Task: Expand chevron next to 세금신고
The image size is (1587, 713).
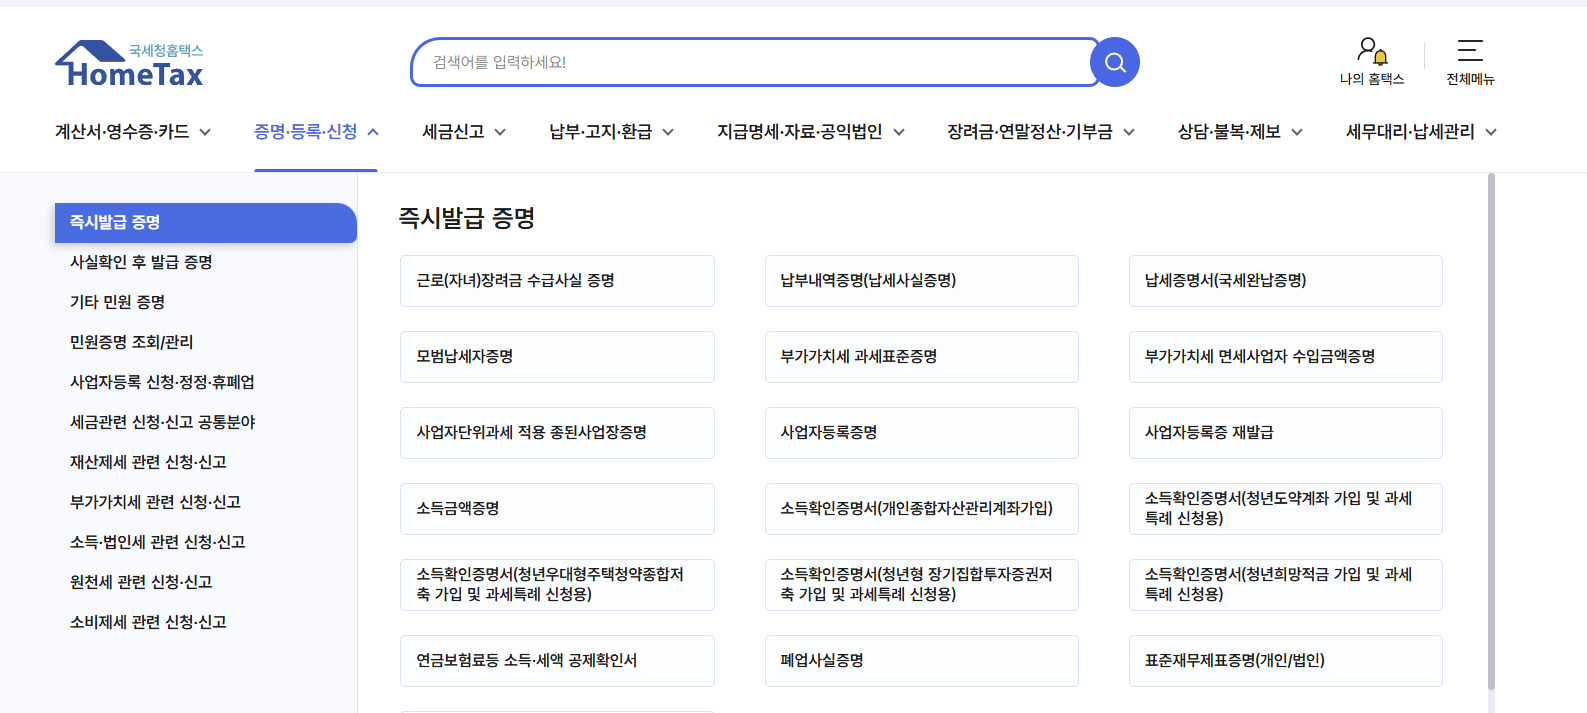Action: coord(500,132)
